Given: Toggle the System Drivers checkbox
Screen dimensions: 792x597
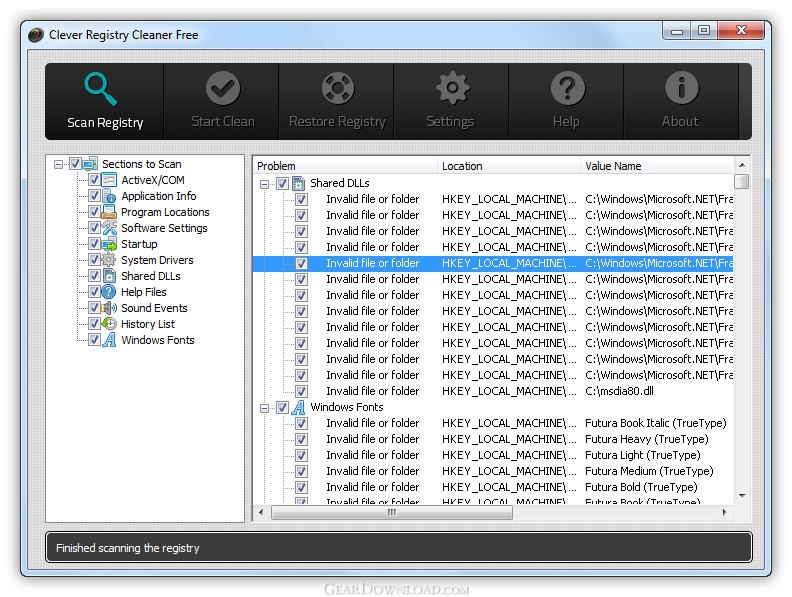Looking at the screenshot, I should (x=94, y=260).
